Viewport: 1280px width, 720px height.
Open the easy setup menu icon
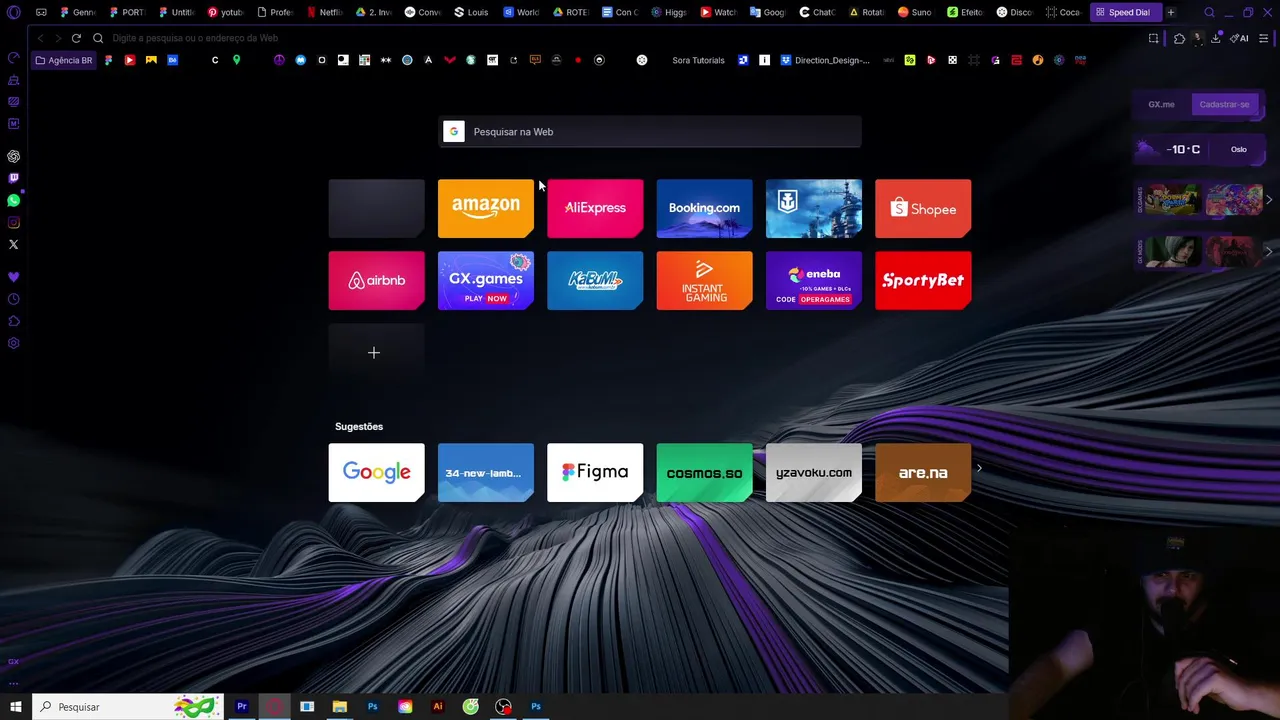point(1264,38)
